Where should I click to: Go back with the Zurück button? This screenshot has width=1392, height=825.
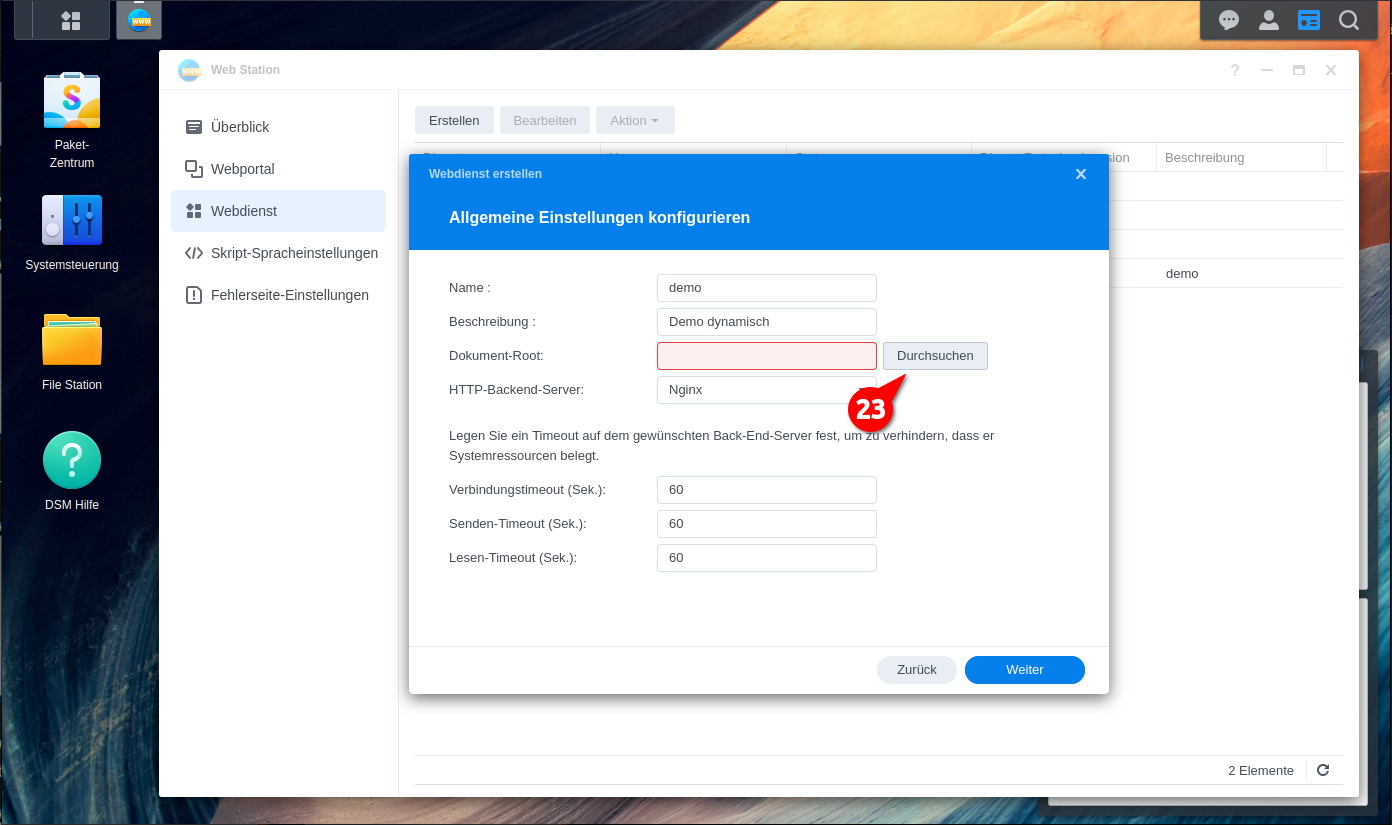point(916,670)
